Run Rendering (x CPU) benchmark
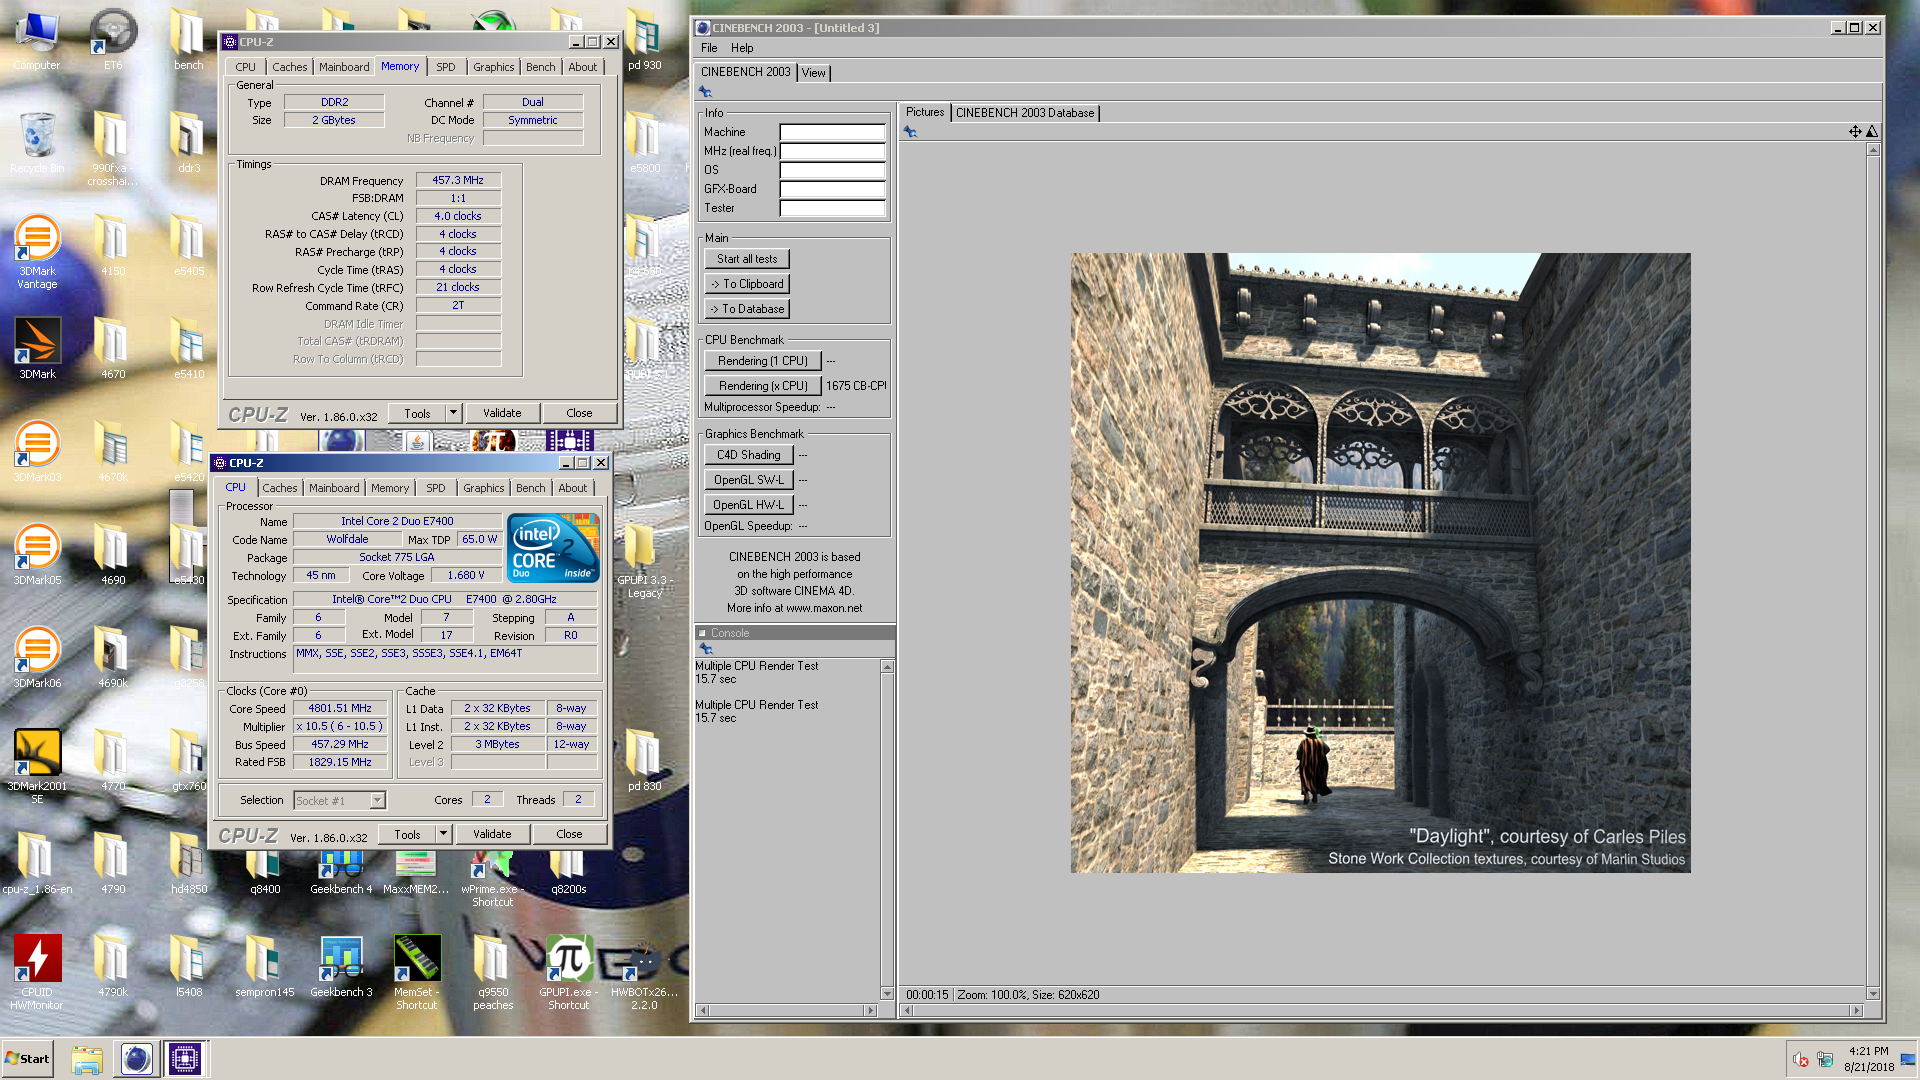Image resolution: width=1920 pixels, height=1080 pixels. tap(763, 386)
